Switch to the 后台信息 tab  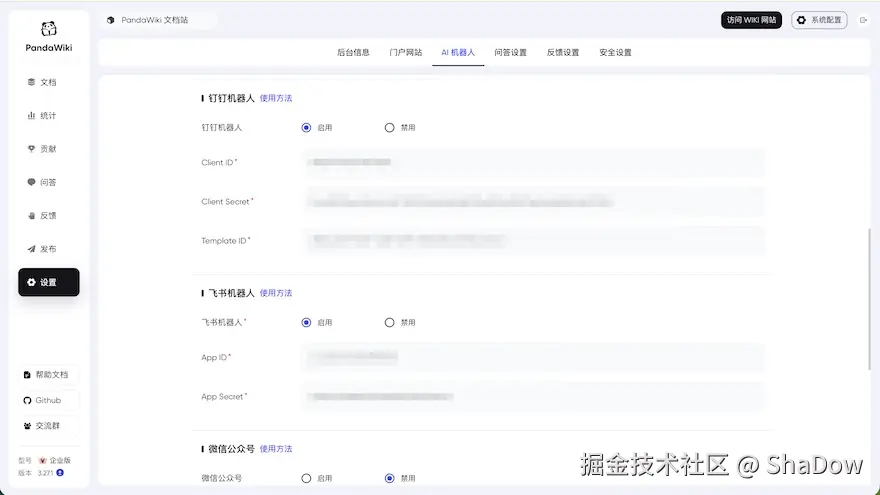tap(353, 53)
